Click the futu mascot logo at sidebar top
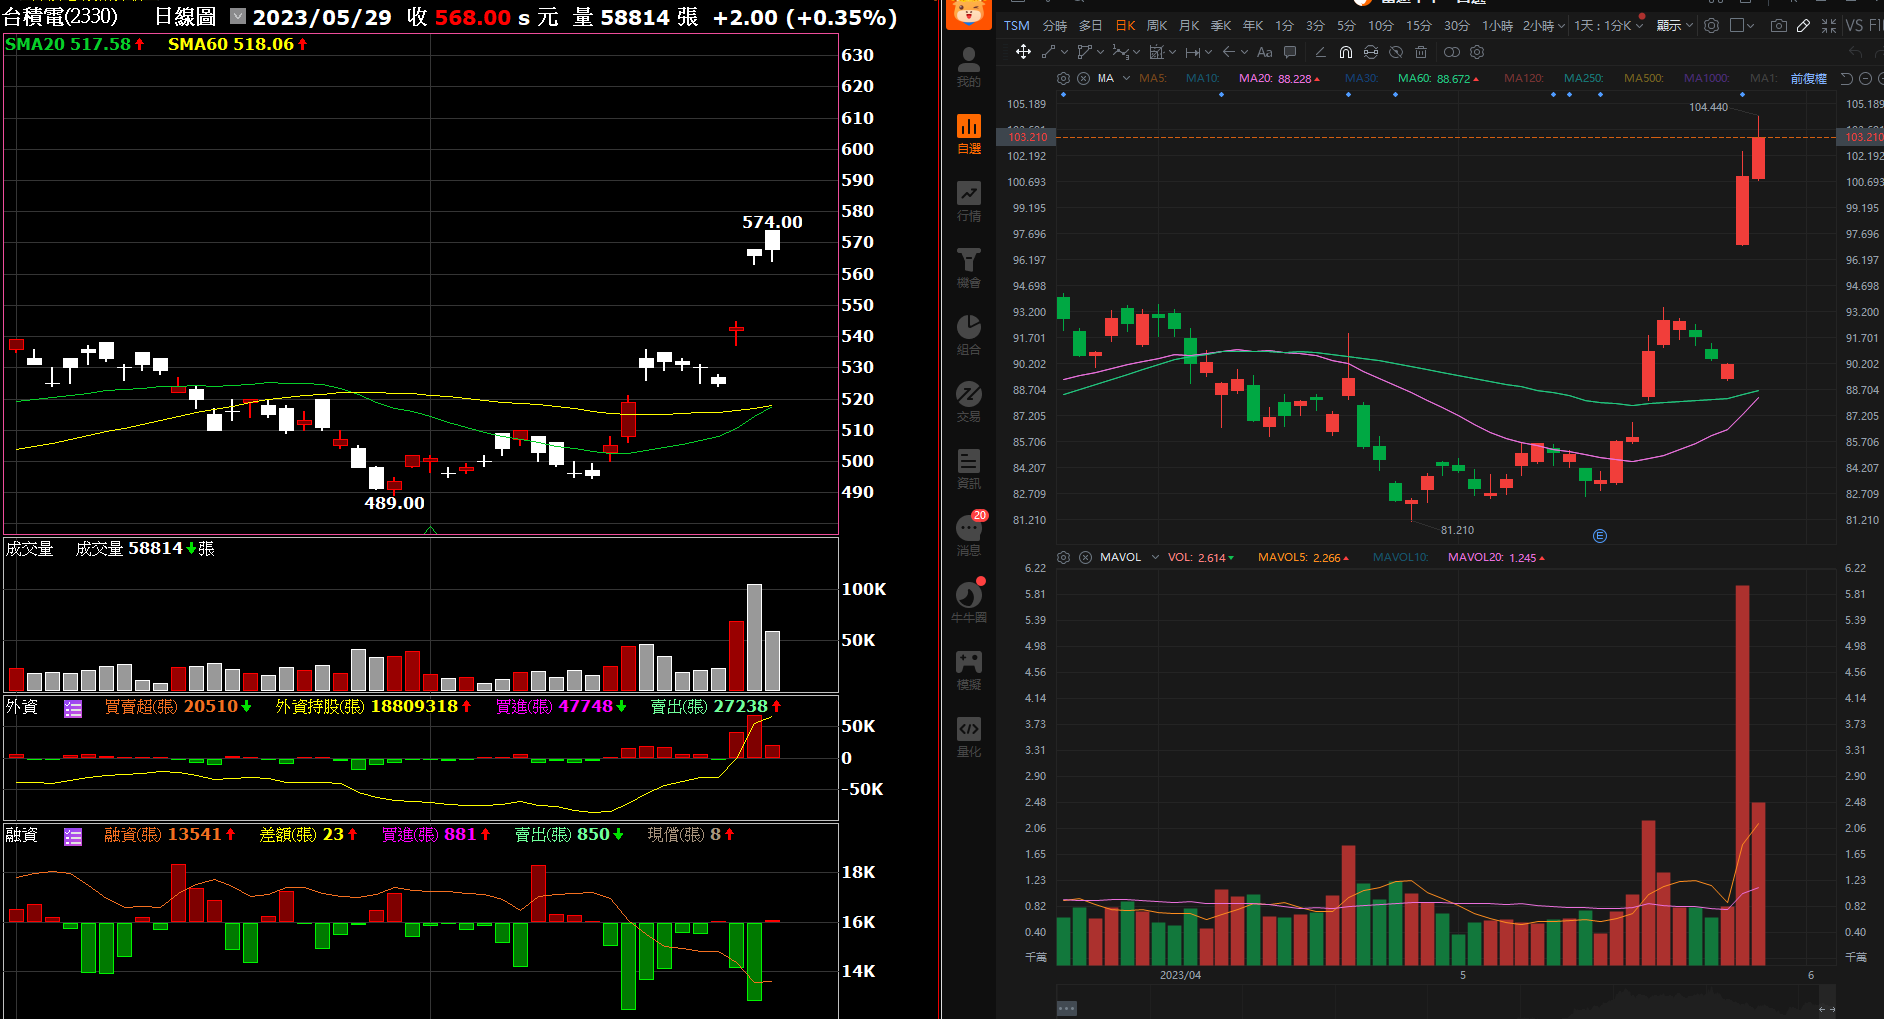 click(968, 13)
